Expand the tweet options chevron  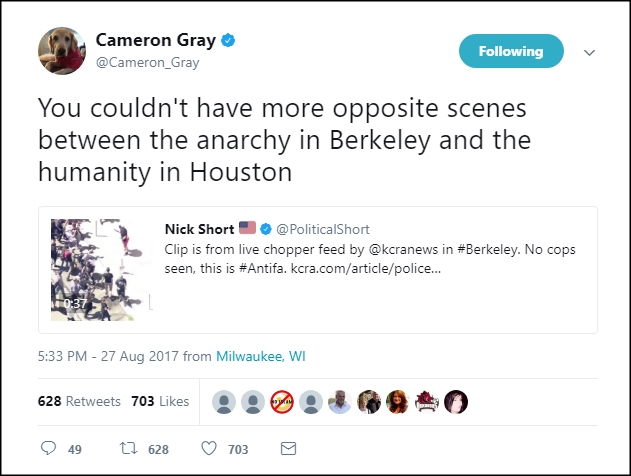(589, 52)
